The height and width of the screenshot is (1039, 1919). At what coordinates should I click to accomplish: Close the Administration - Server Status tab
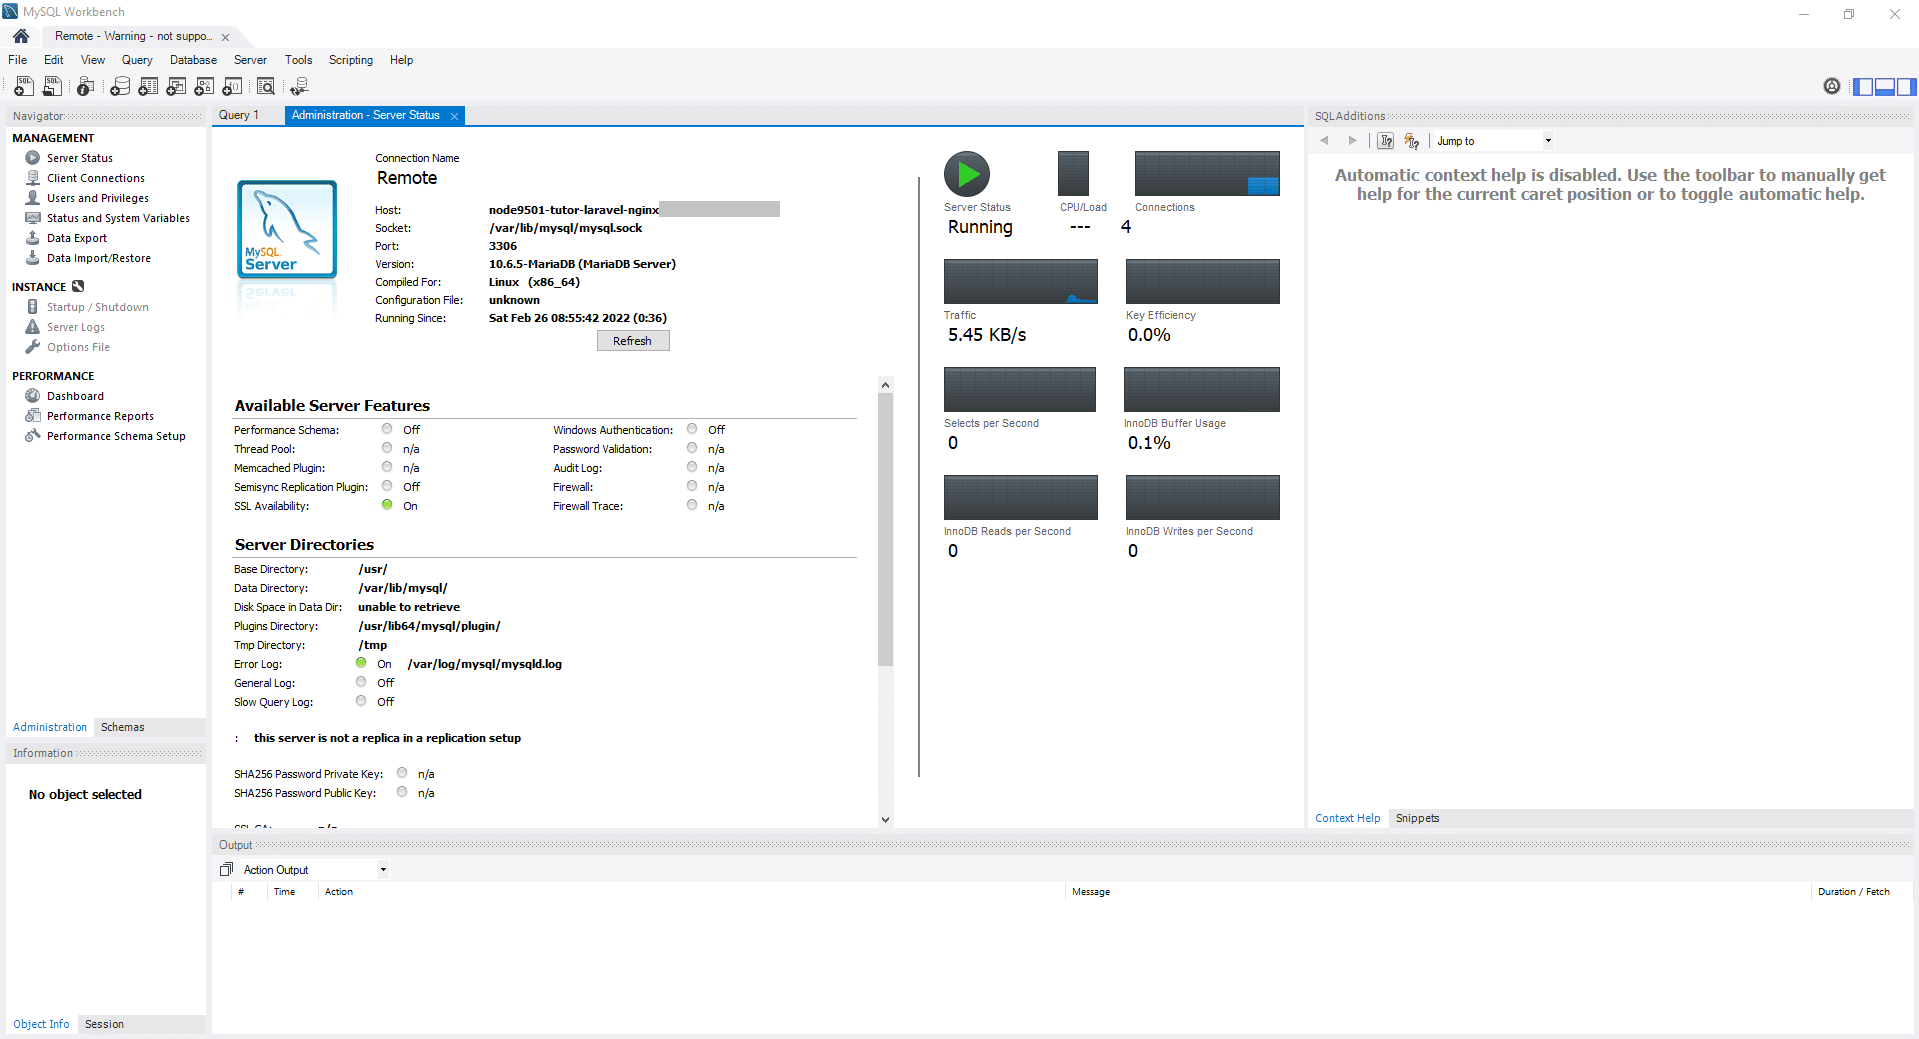click(454, 116)
